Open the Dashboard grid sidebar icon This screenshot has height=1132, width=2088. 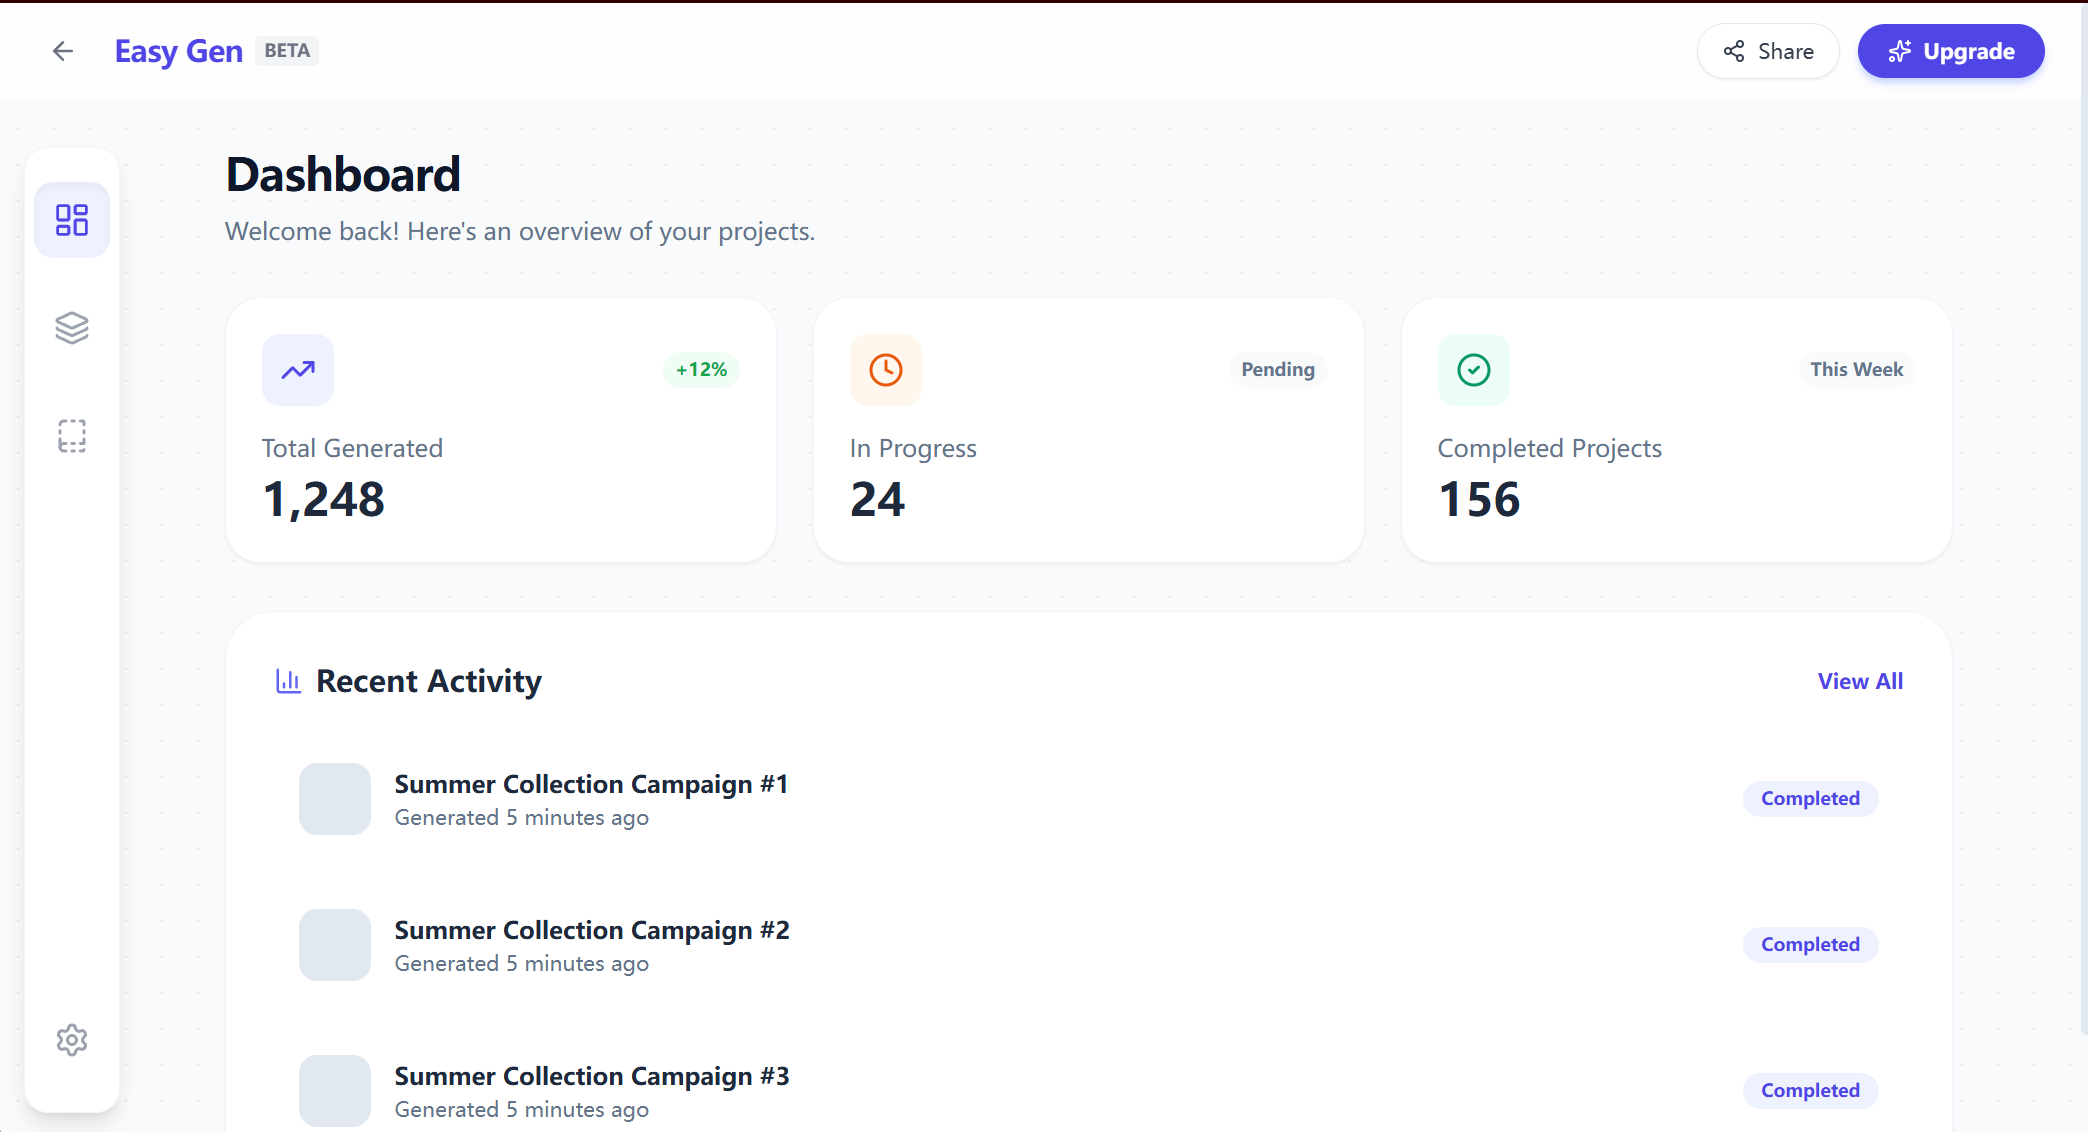point(72,220)
